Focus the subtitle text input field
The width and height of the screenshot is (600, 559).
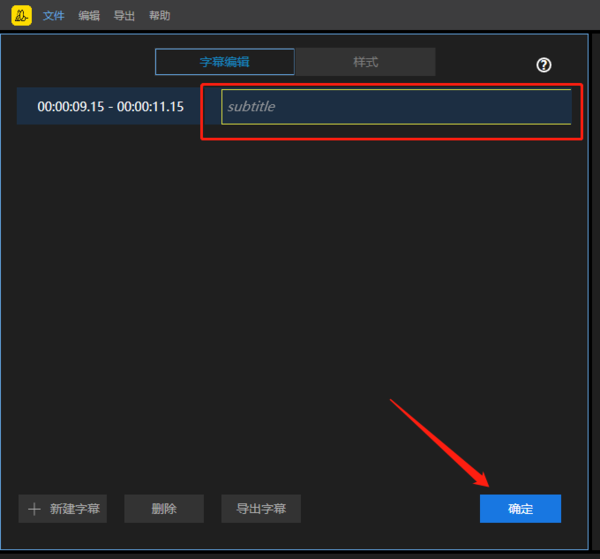(x=396, y=107)
